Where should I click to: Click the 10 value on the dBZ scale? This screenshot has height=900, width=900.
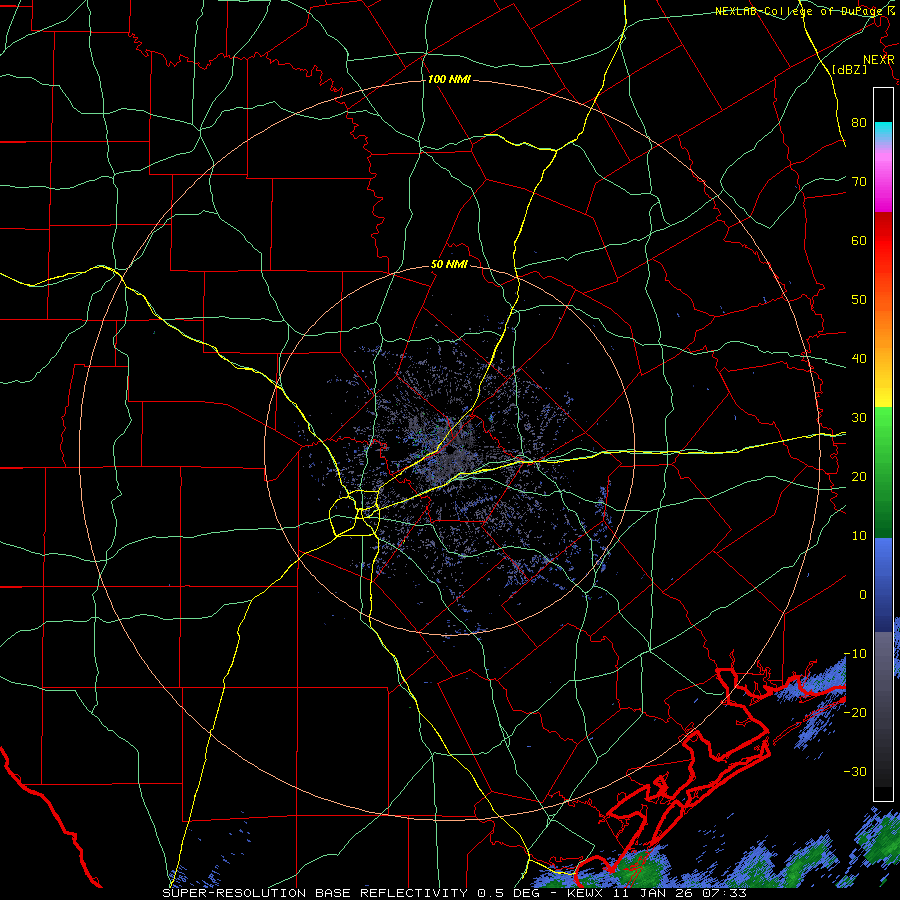[x=859, y=536]
